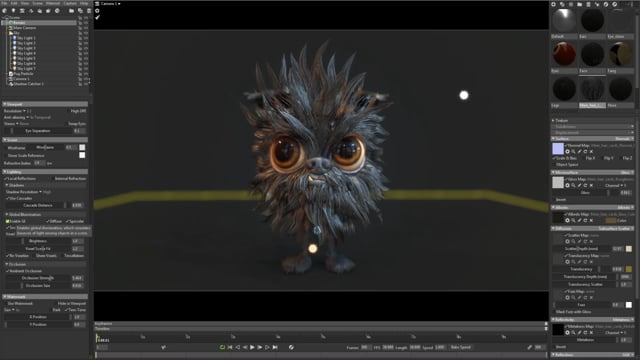This screenshot has height=360, width=640.
Task: Toggle the Specular GI checkbox
Action: pyautogui.click(x=67, y=221)
